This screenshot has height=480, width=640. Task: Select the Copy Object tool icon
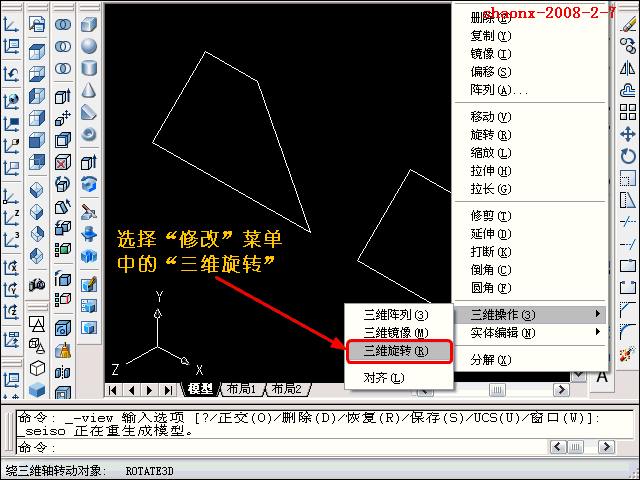(x=628, y=46)
